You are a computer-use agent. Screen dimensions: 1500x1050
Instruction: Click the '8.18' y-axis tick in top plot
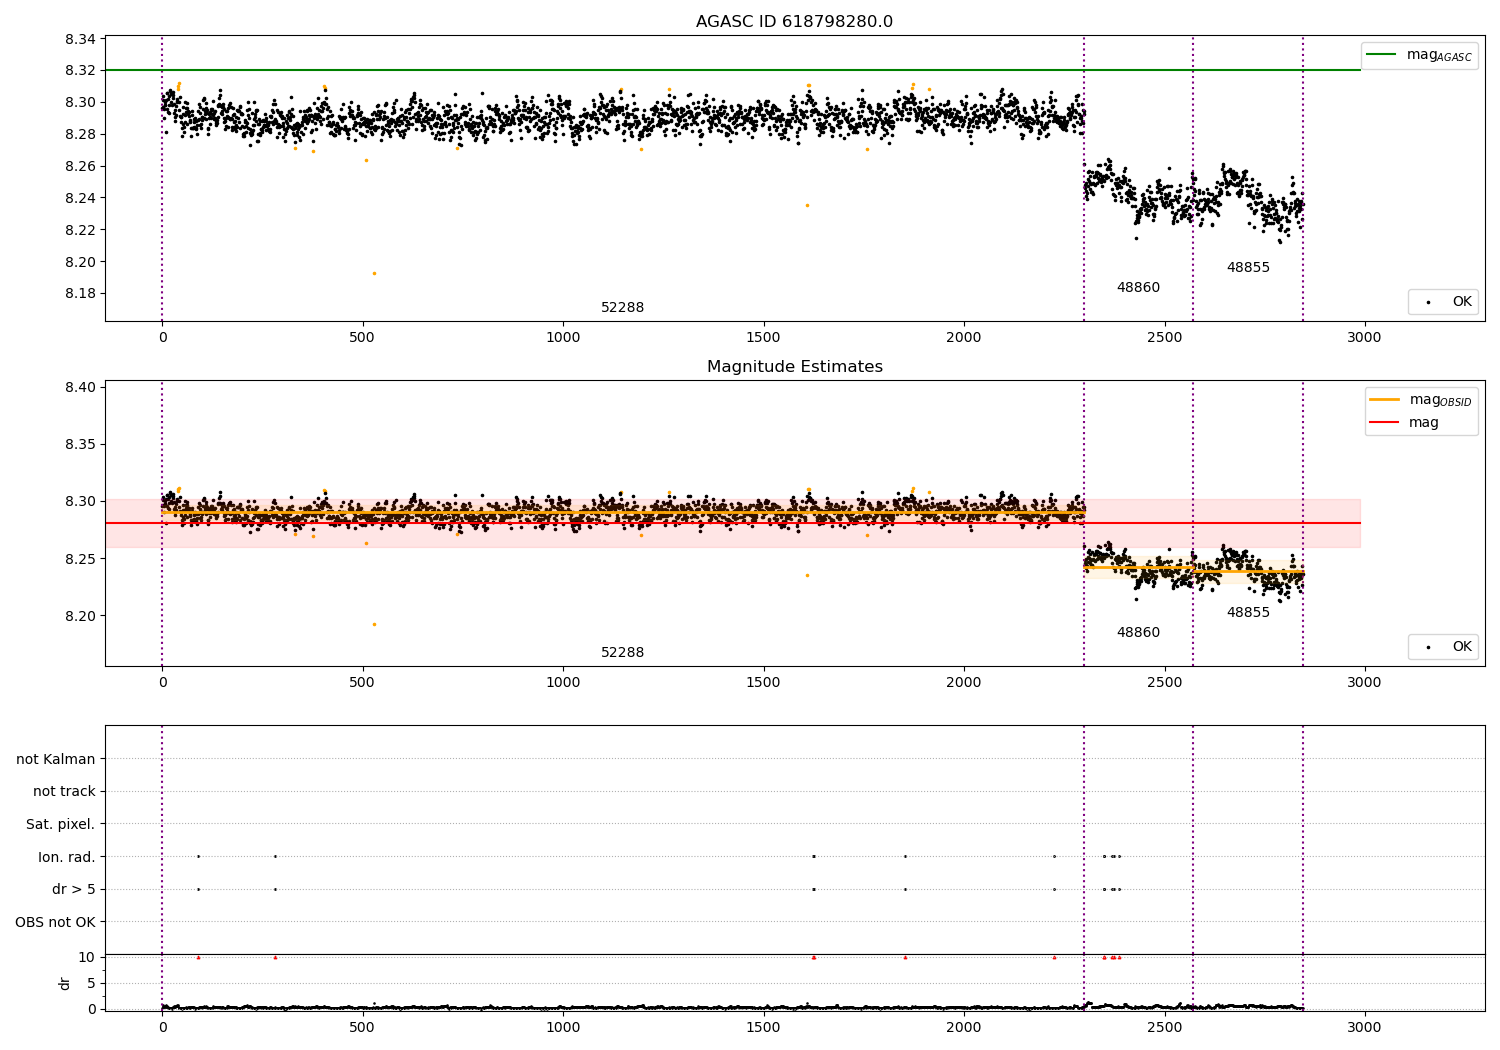pos(79,294)
